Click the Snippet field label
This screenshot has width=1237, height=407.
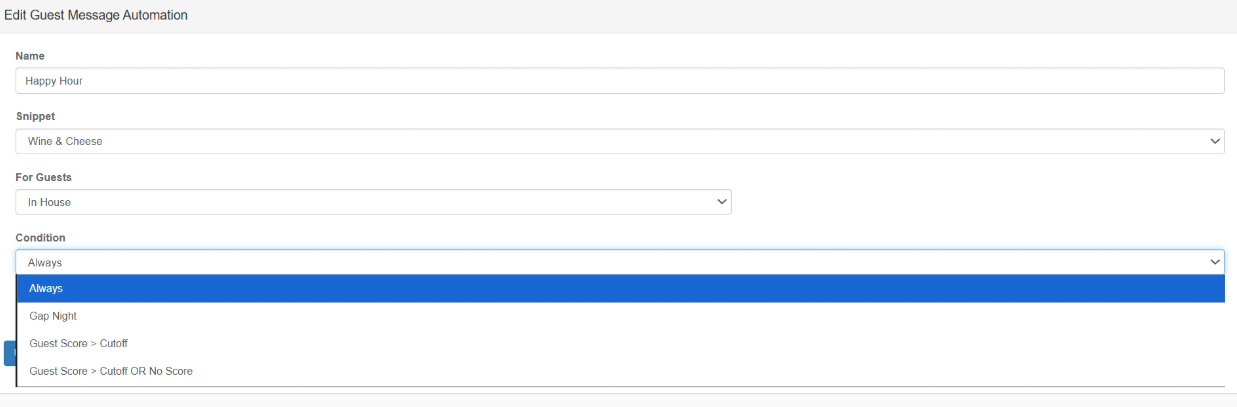click(x=35, y=116)
